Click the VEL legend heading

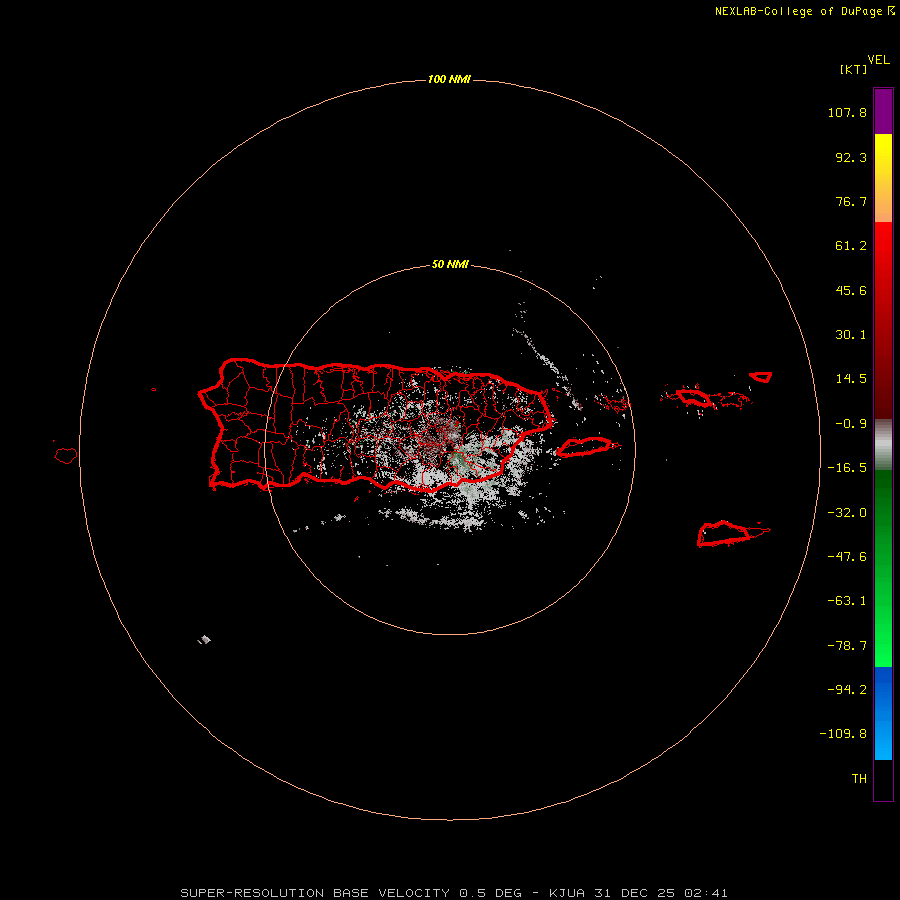(x=878, y=60)
